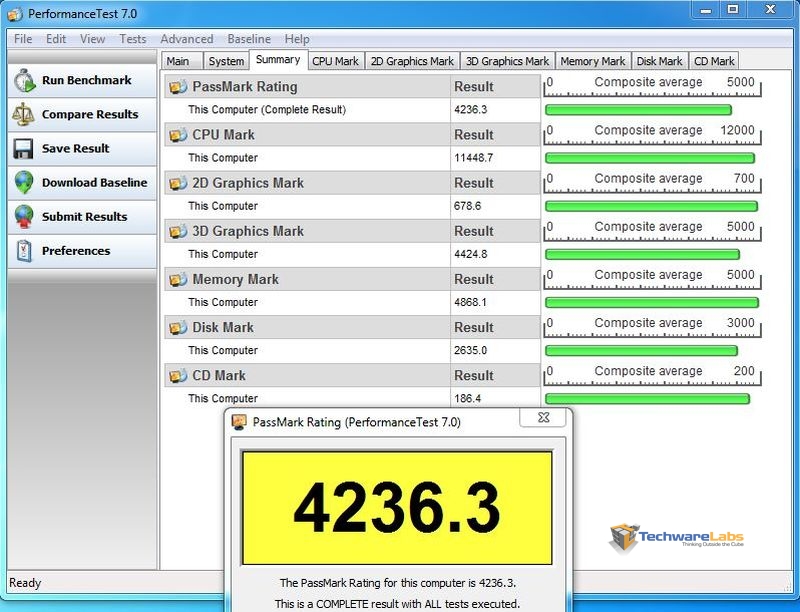Close the PassMark Rating dialog

point(544,418)
